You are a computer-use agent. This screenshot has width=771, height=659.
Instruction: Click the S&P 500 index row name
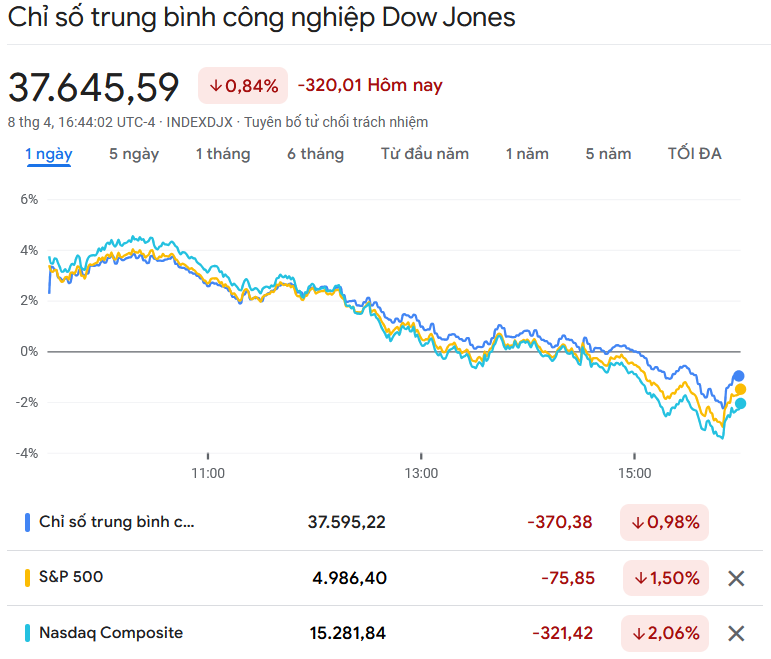[x=71, y=577]
